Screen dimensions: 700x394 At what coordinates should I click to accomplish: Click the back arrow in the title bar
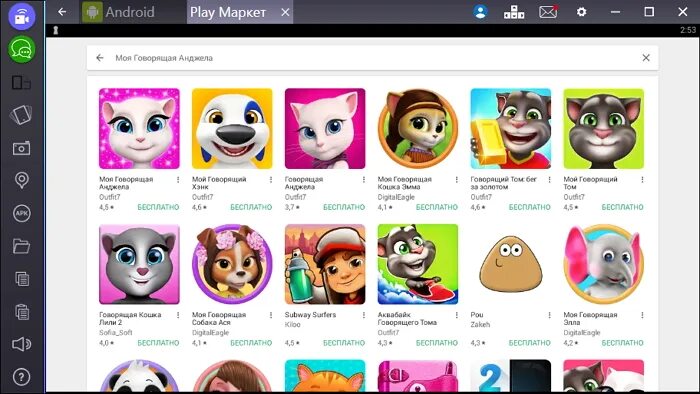click(62, 12)
